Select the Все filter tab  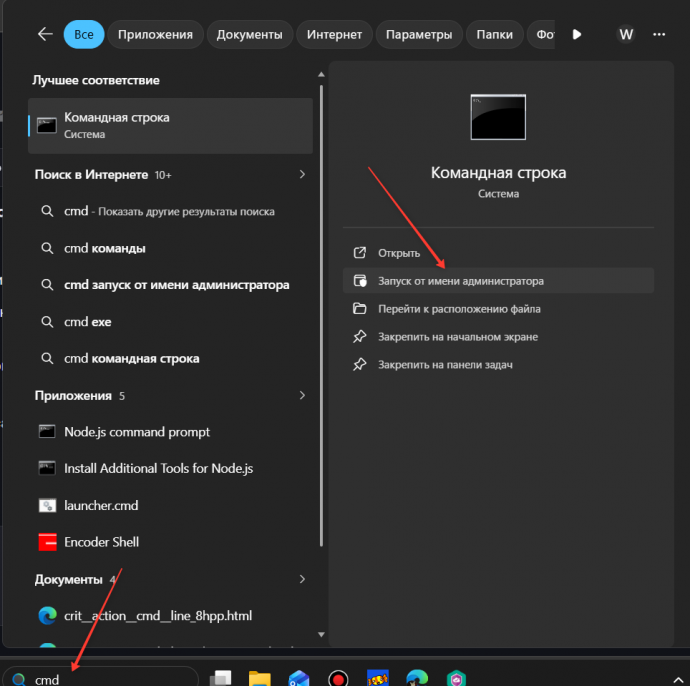(84, 34)
